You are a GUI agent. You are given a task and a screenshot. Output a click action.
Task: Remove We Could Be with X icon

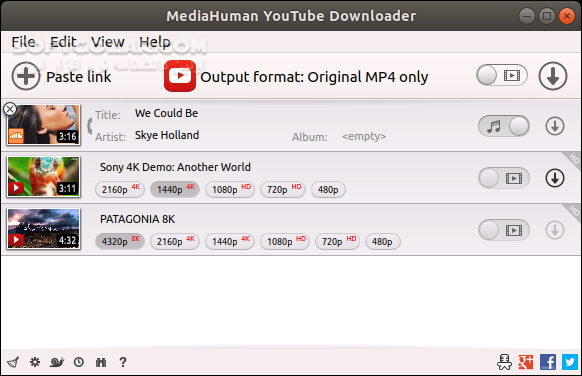10,109
